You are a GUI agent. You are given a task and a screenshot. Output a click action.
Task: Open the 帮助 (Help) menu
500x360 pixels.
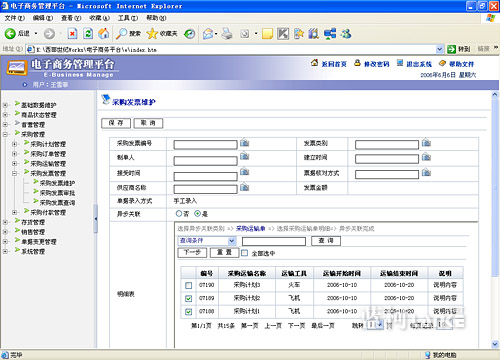156,18
